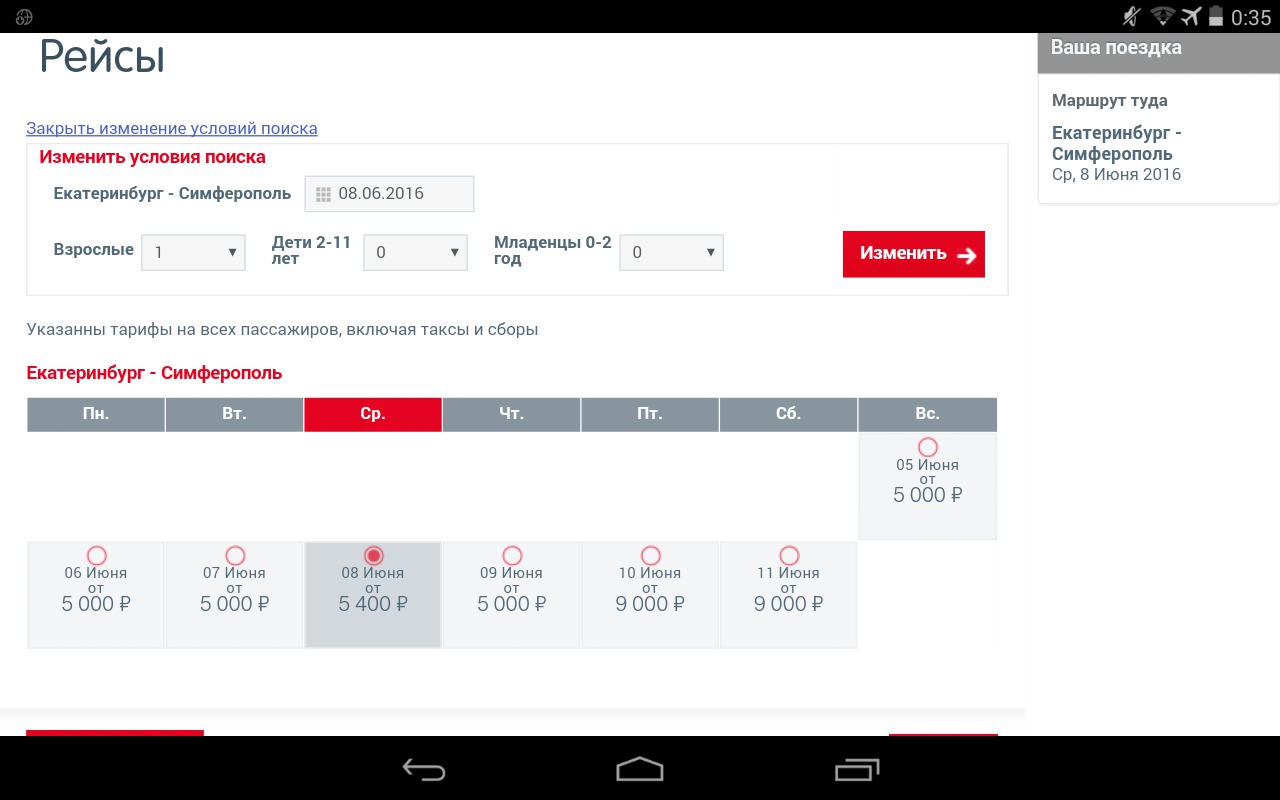Select the Пн. weekday column header
The height and width of the screenshot is (800, 1280).
click(96, 414)
